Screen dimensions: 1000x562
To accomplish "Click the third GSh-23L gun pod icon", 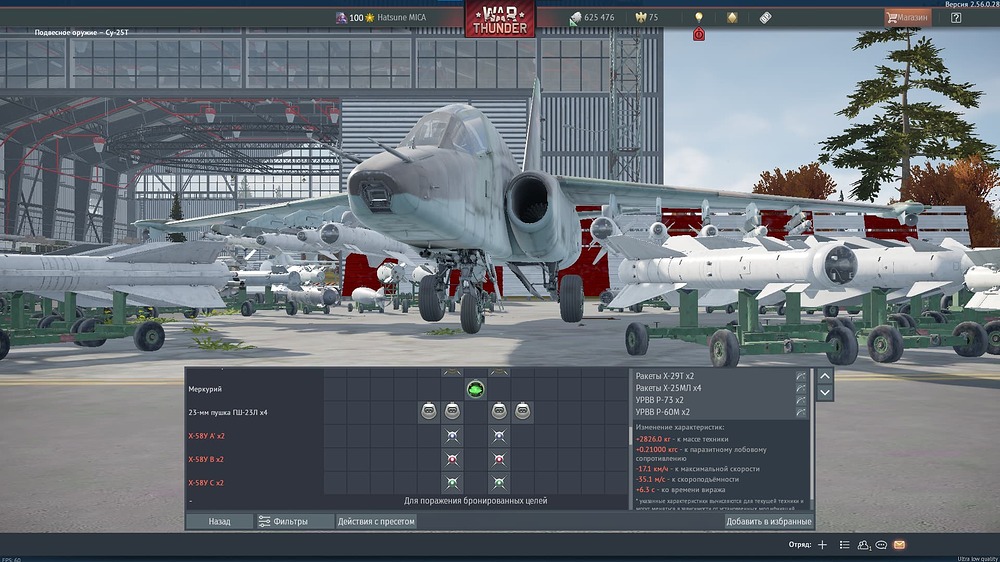I will (x=499, y=411).
